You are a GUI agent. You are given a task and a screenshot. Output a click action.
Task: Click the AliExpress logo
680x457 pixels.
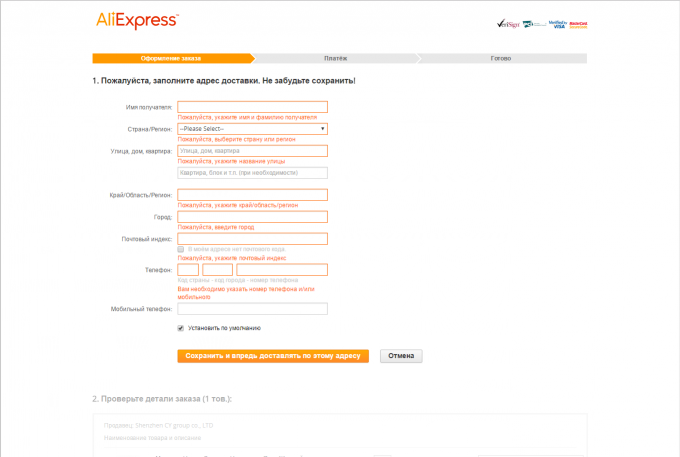(x=137, y=20)
